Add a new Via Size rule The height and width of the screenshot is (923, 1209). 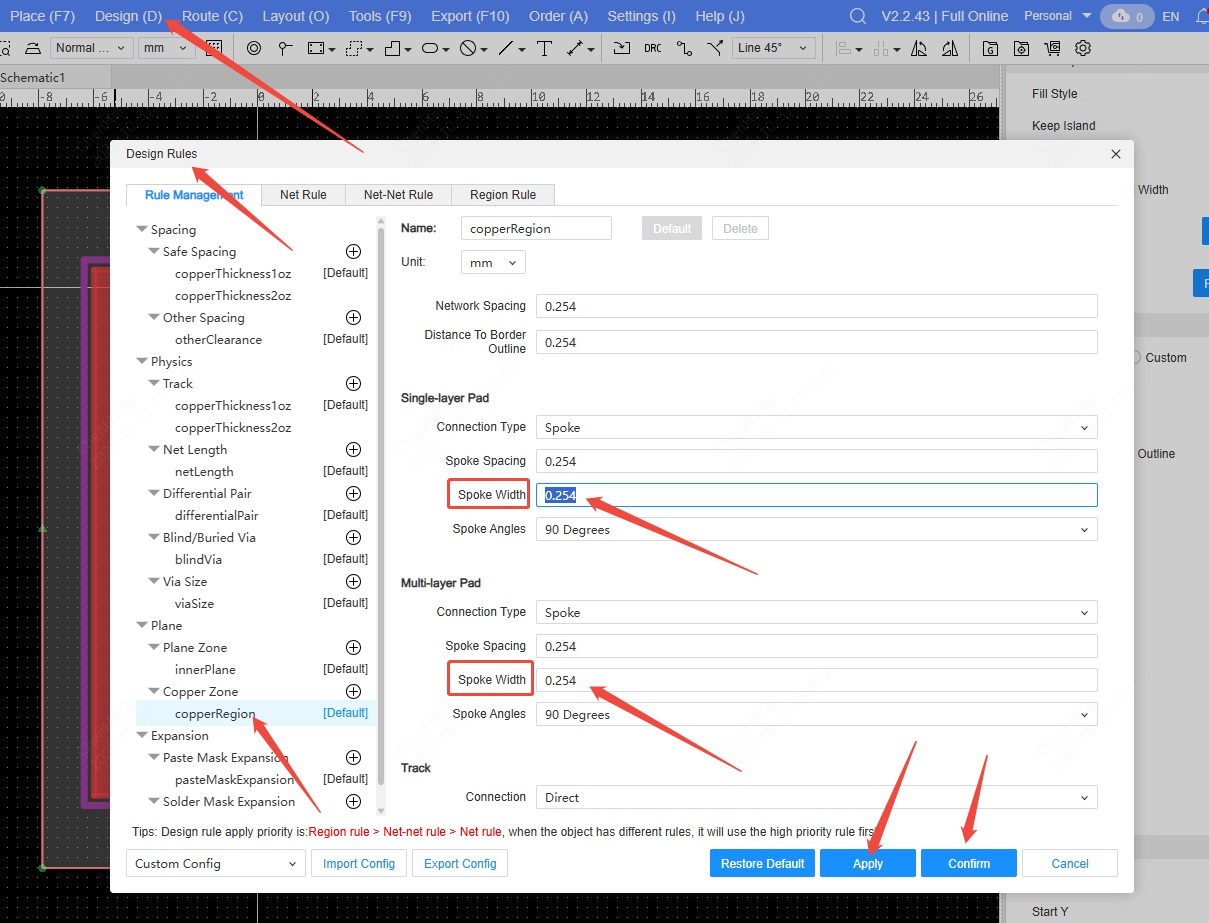point(353,582)
